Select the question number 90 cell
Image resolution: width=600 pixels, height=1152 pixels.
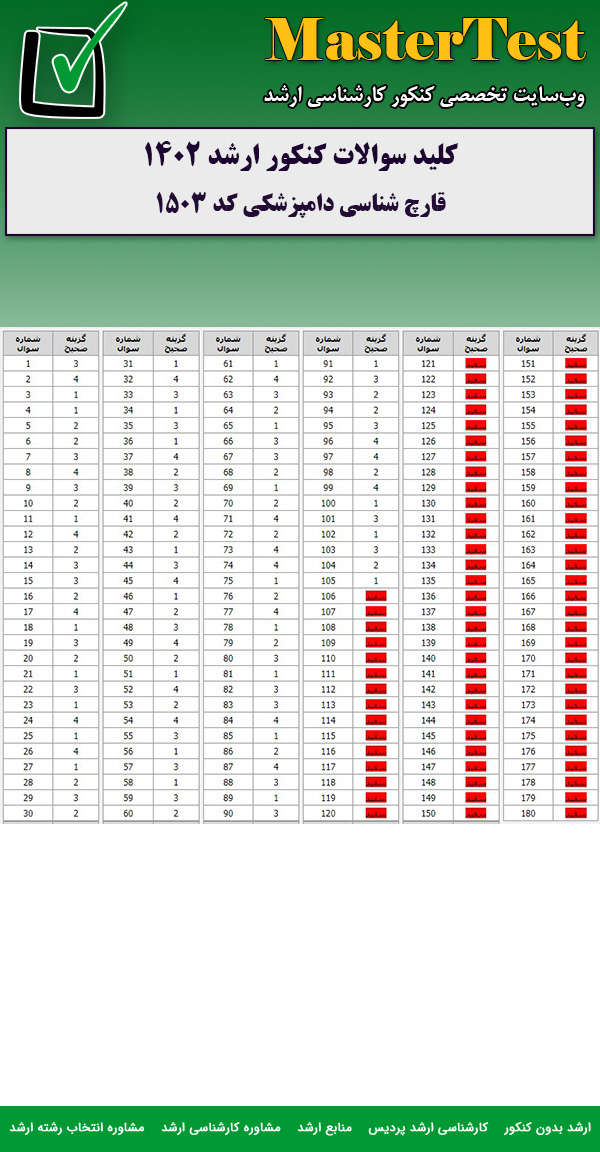[x=228, y=813]
